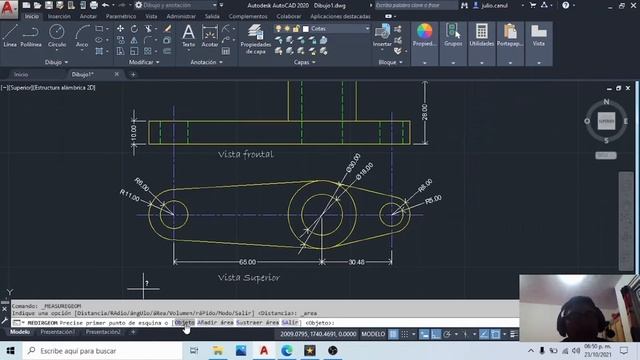Toggle ortho mode in status bar
640x360 pixels.
click(436, 334)
